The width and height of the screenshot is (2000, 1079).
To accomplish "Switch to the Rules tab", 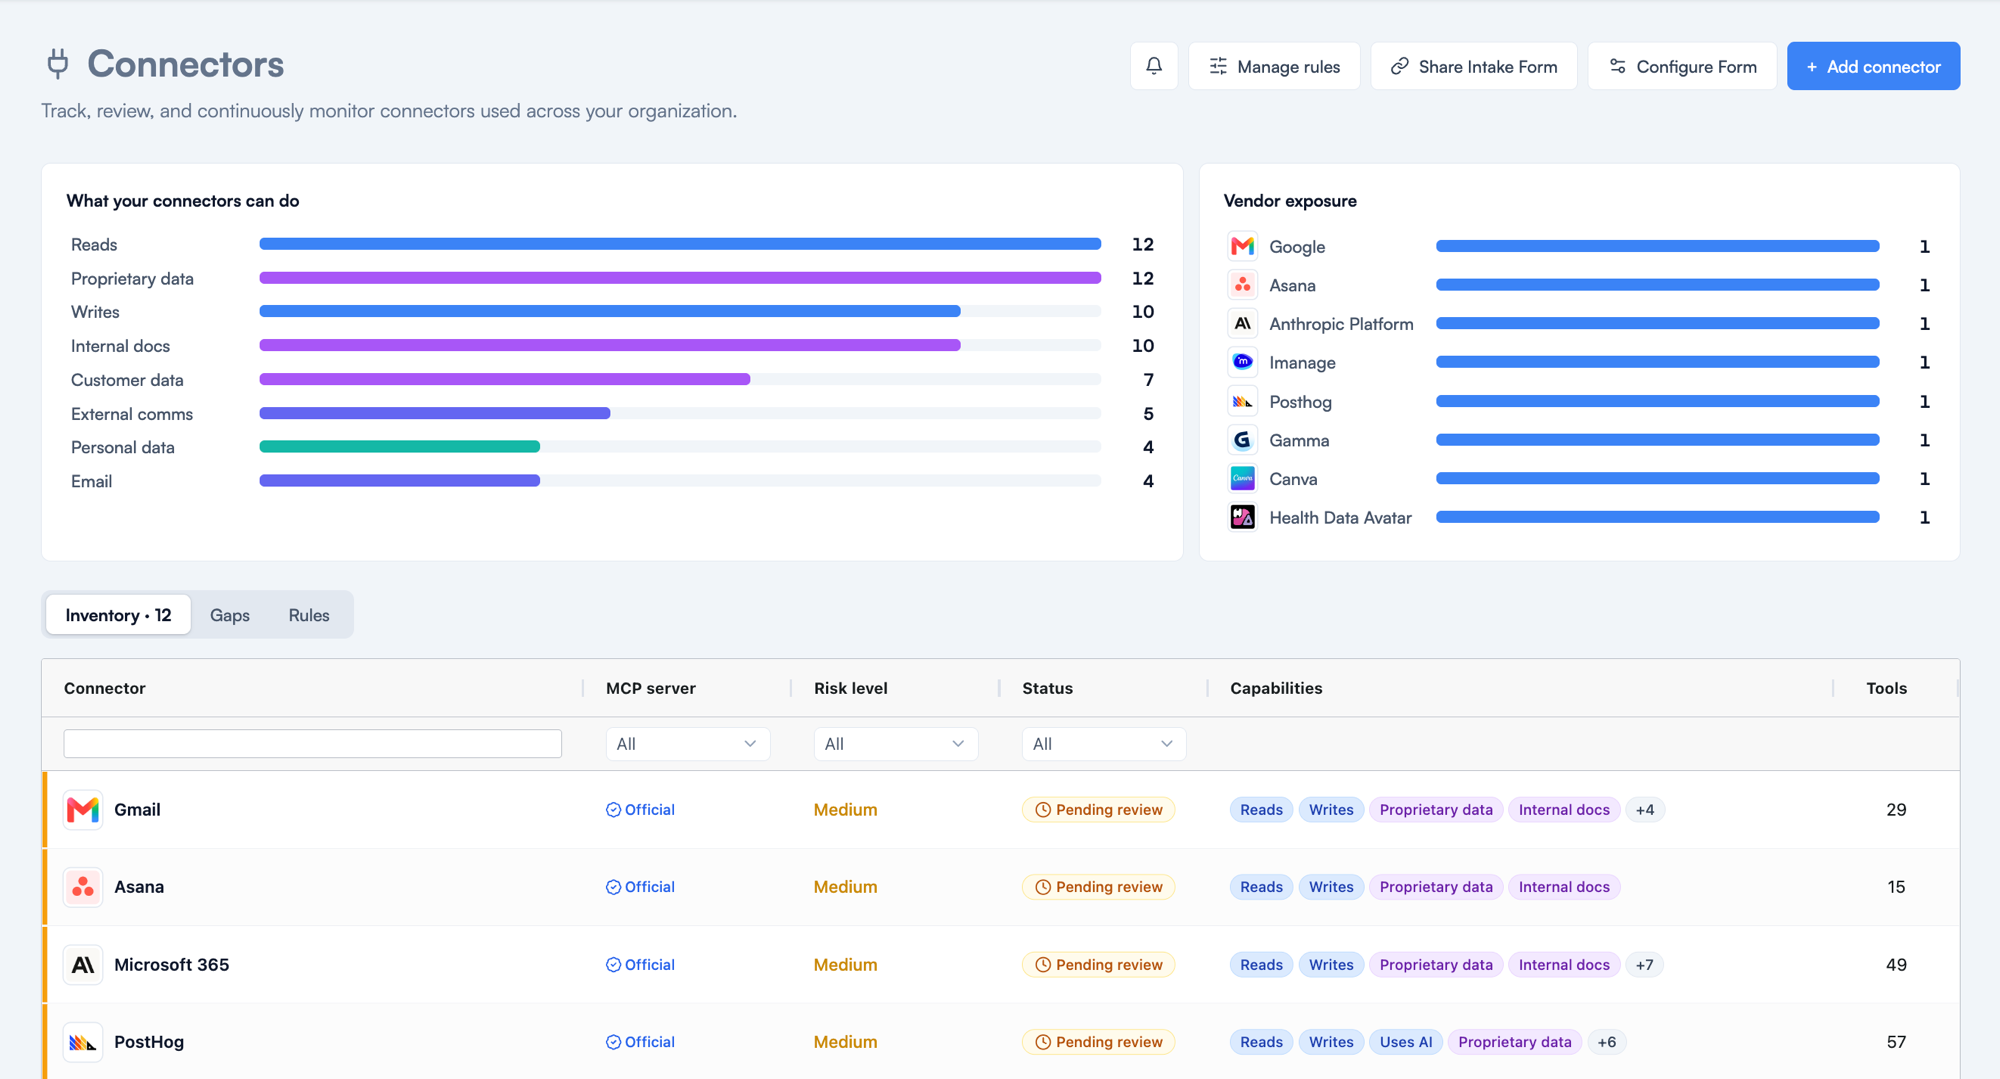I will click(309, 615).
